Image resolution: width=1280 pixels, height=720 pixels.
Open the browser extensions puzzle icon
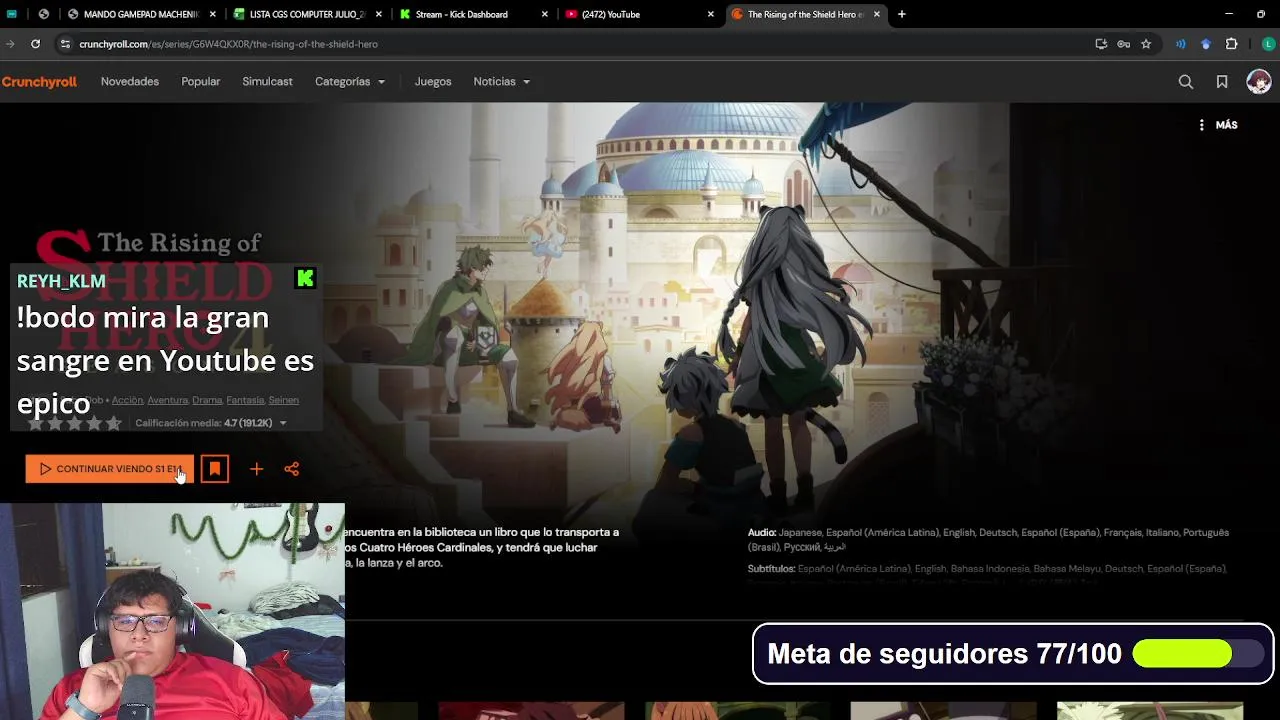1231,44
